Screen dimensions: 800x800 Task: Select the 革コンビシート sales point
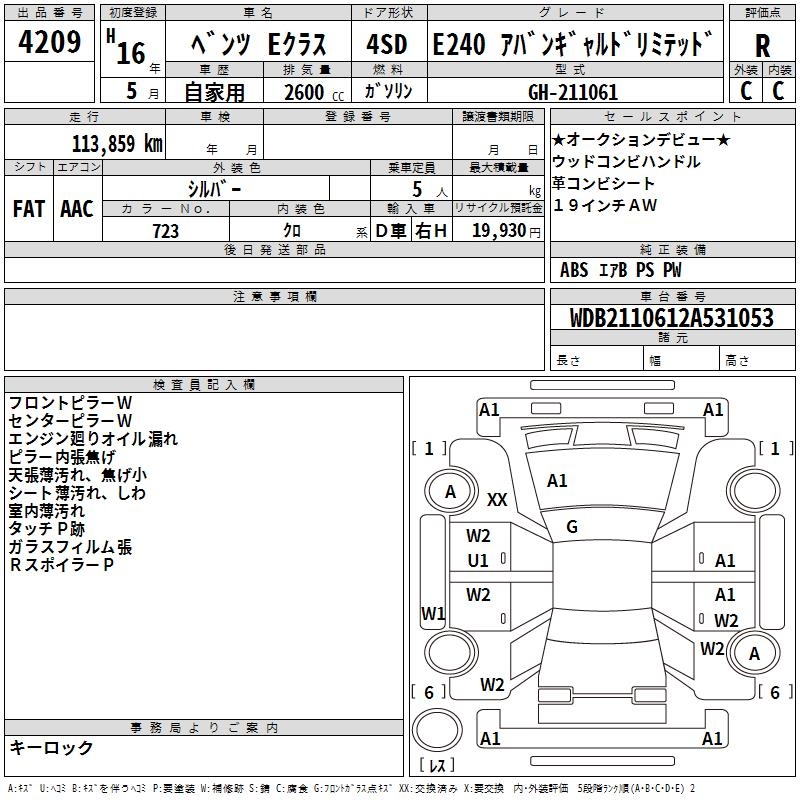[x=603, y=183]
